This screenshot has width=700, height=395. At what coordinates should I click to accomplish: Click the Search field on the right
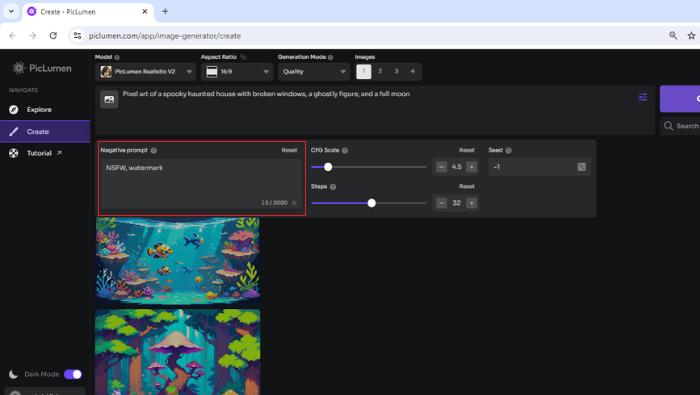(680, 126)
